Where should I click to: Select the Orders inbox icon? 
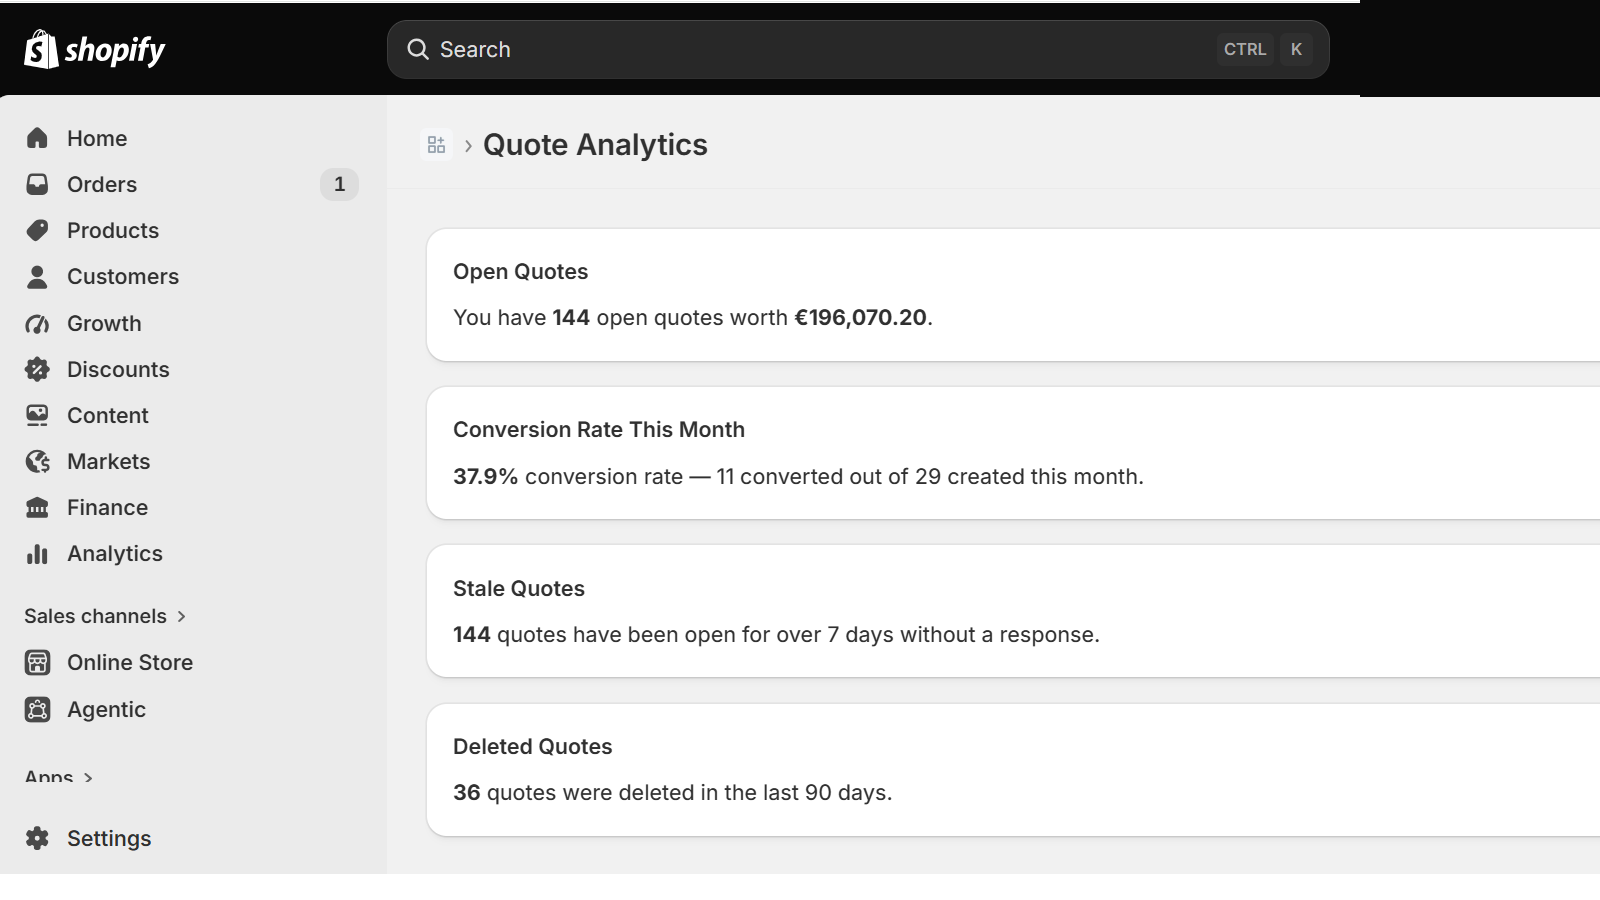tap(37, 184)
